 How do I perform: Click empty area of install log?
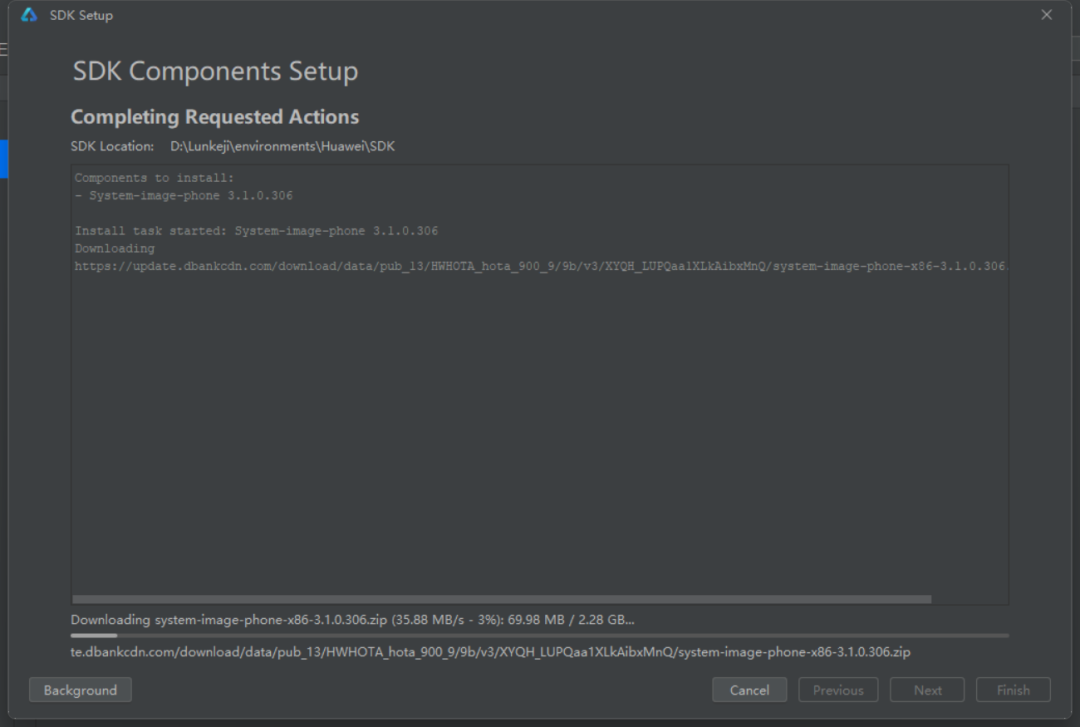tap(540, 430)
